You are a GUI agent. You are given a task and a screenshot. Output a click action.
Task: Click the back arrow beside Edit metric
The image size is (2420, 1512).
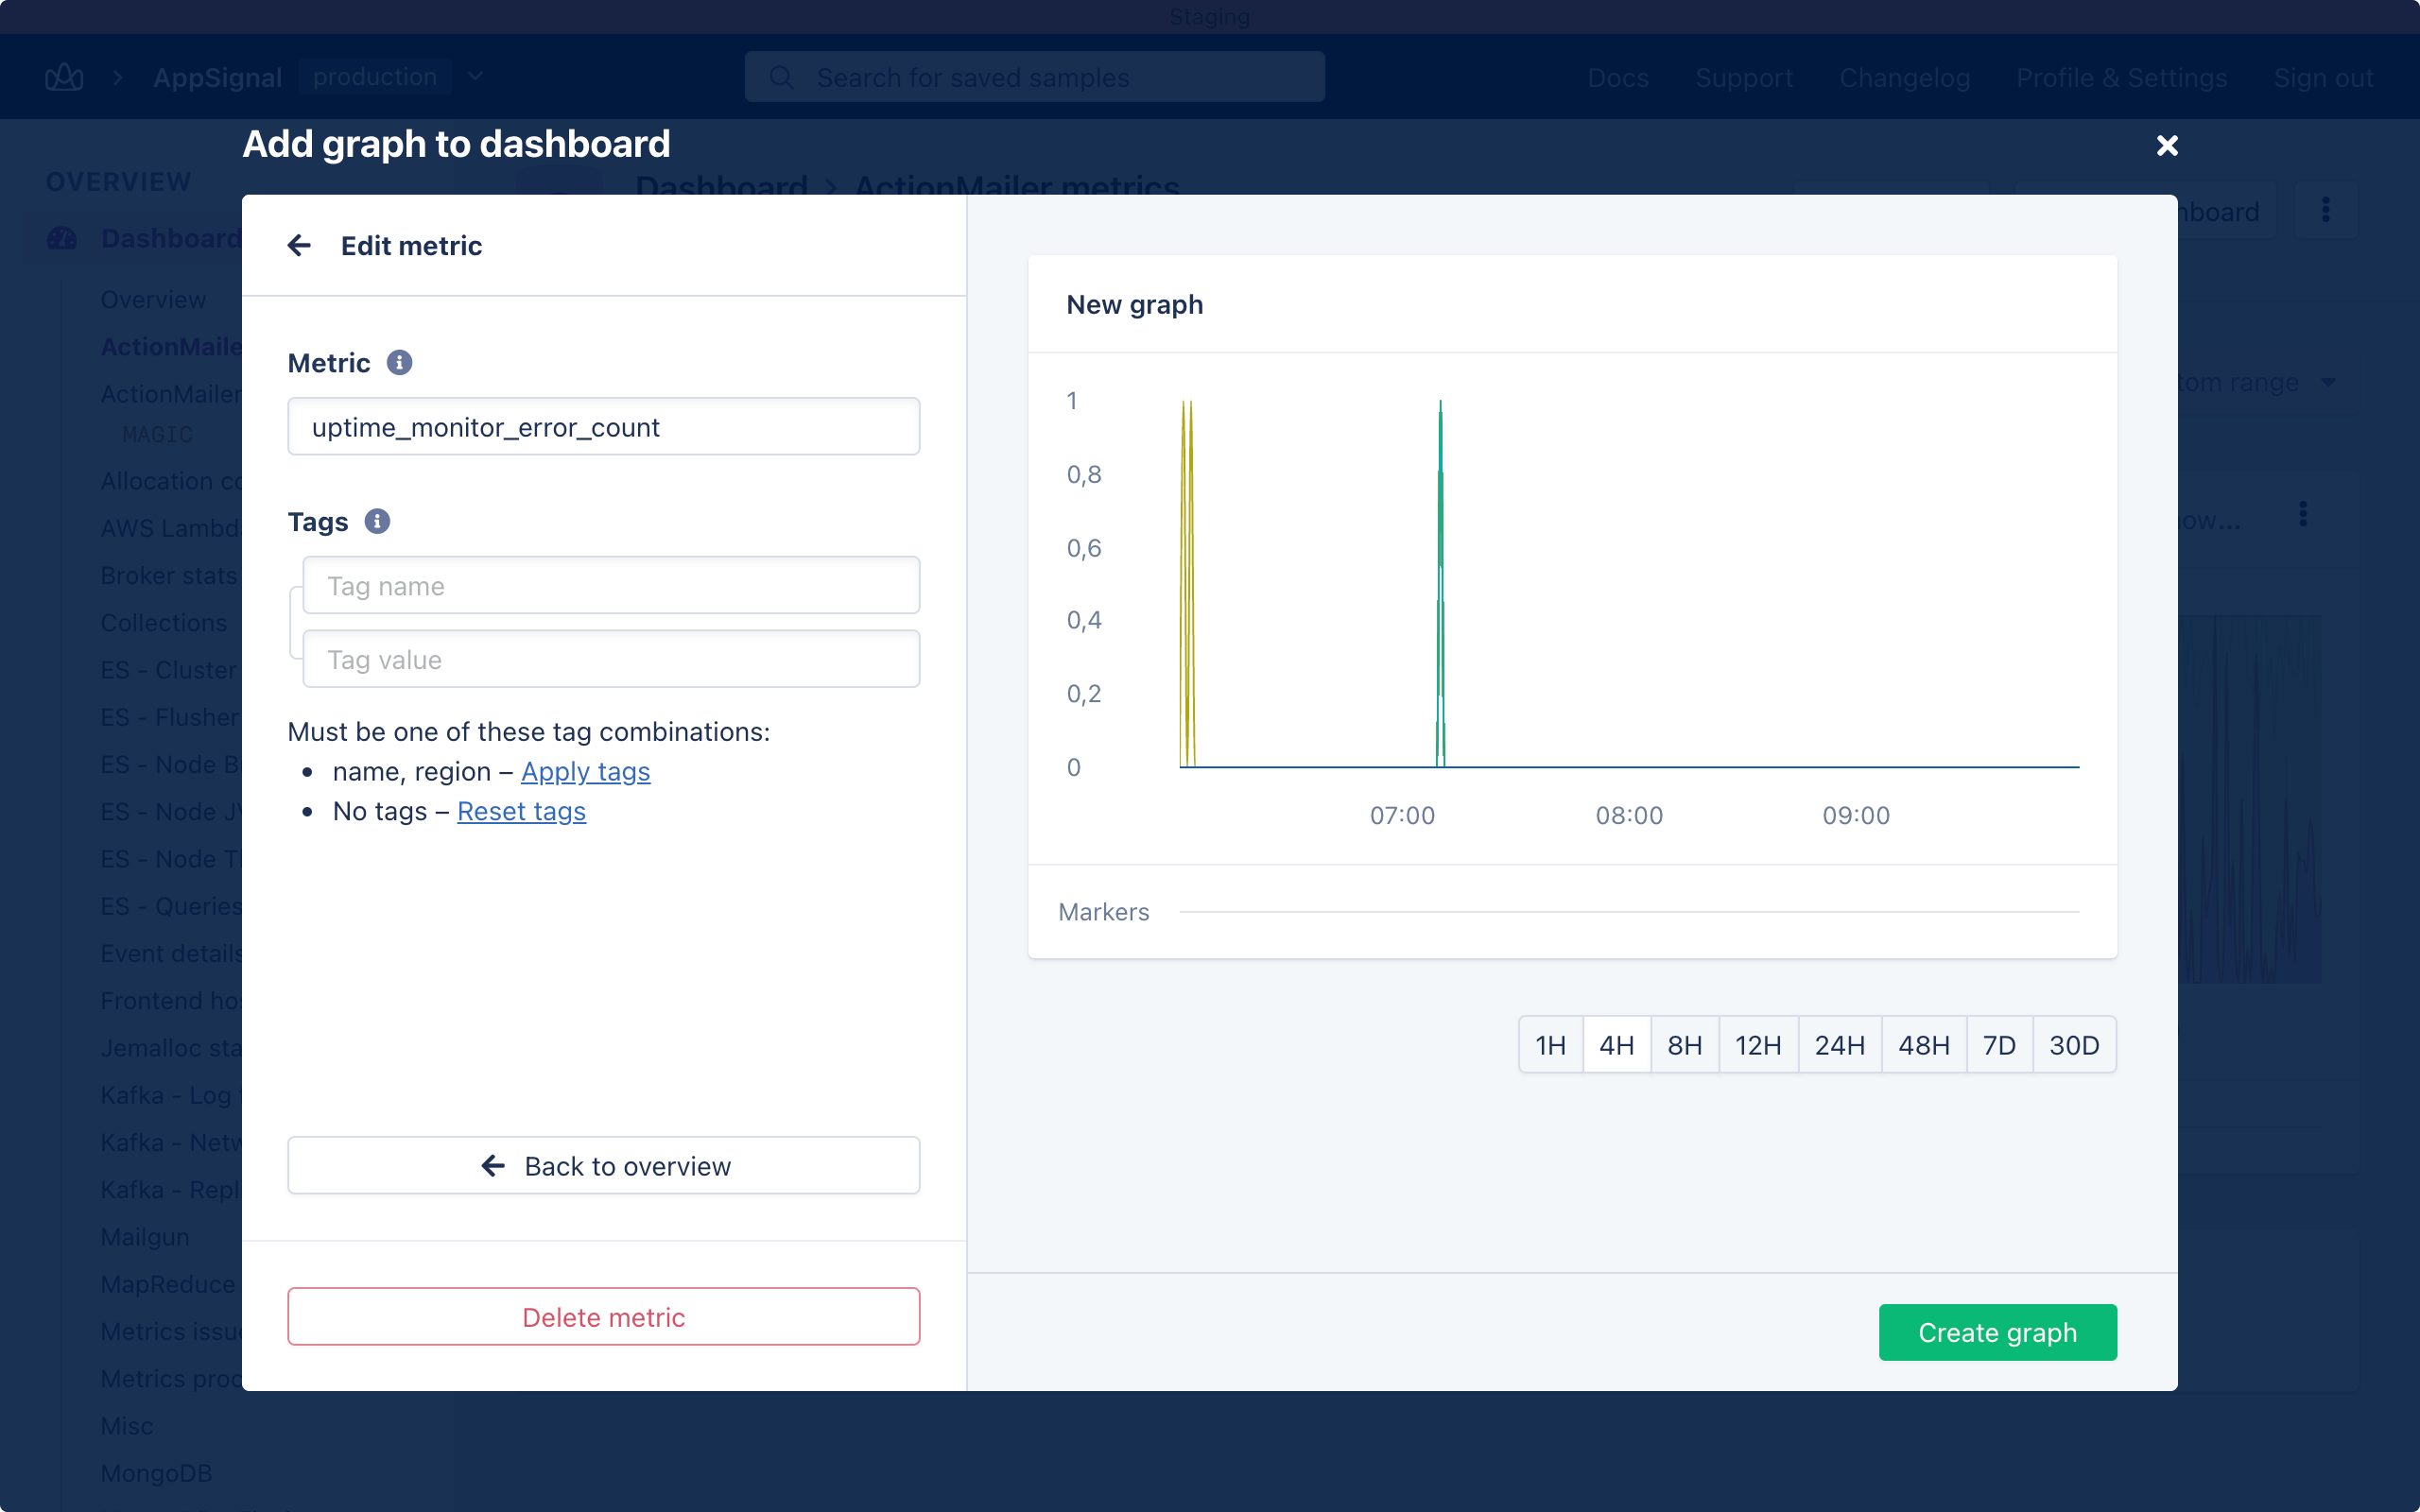point(299,245)
